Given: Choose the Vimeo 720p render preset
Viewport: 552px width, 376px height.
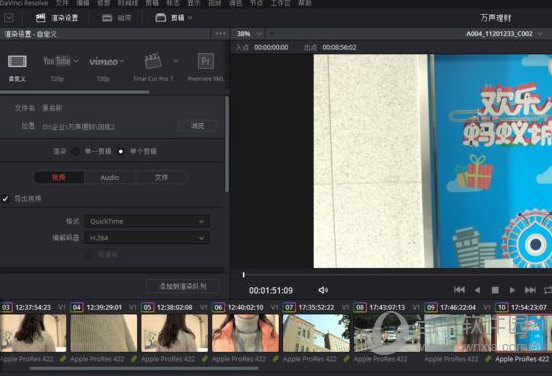Looking at the screenshot, I should [103, 62].
